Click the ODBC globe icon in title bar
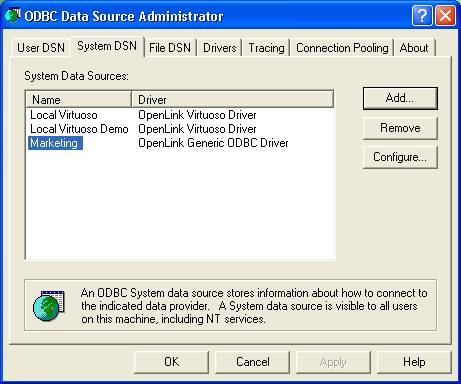 tap(13, 16)
